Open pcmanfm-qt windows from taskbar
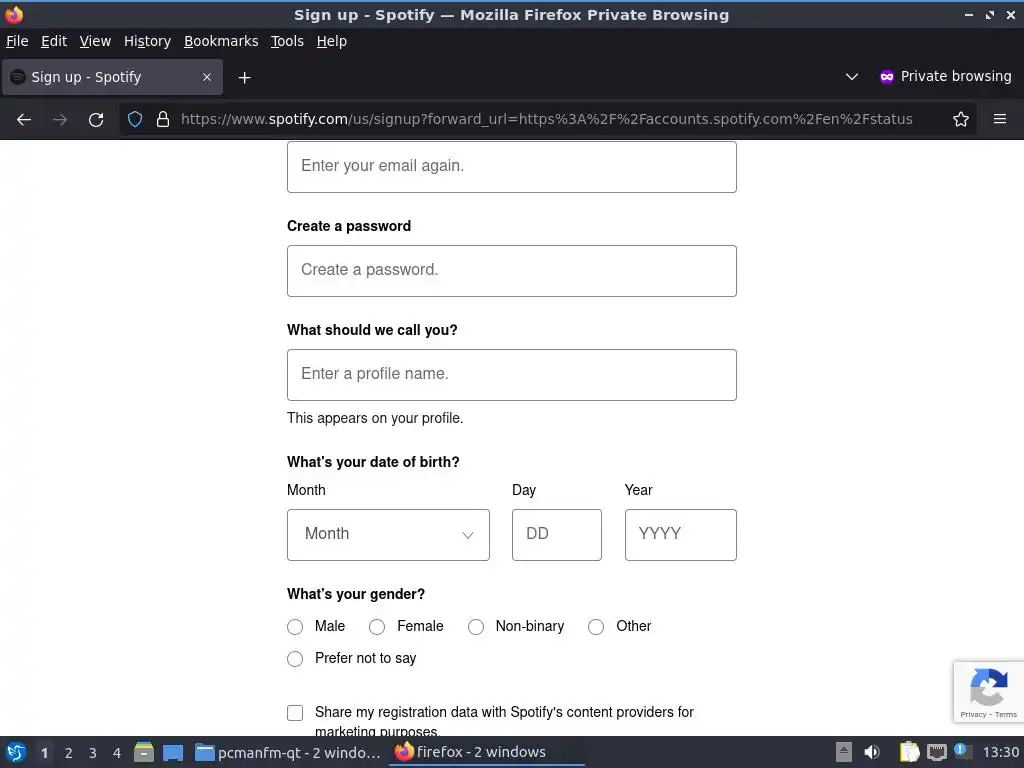The width and height of the screenshot is (1024, 768). (x=288, y=752)
